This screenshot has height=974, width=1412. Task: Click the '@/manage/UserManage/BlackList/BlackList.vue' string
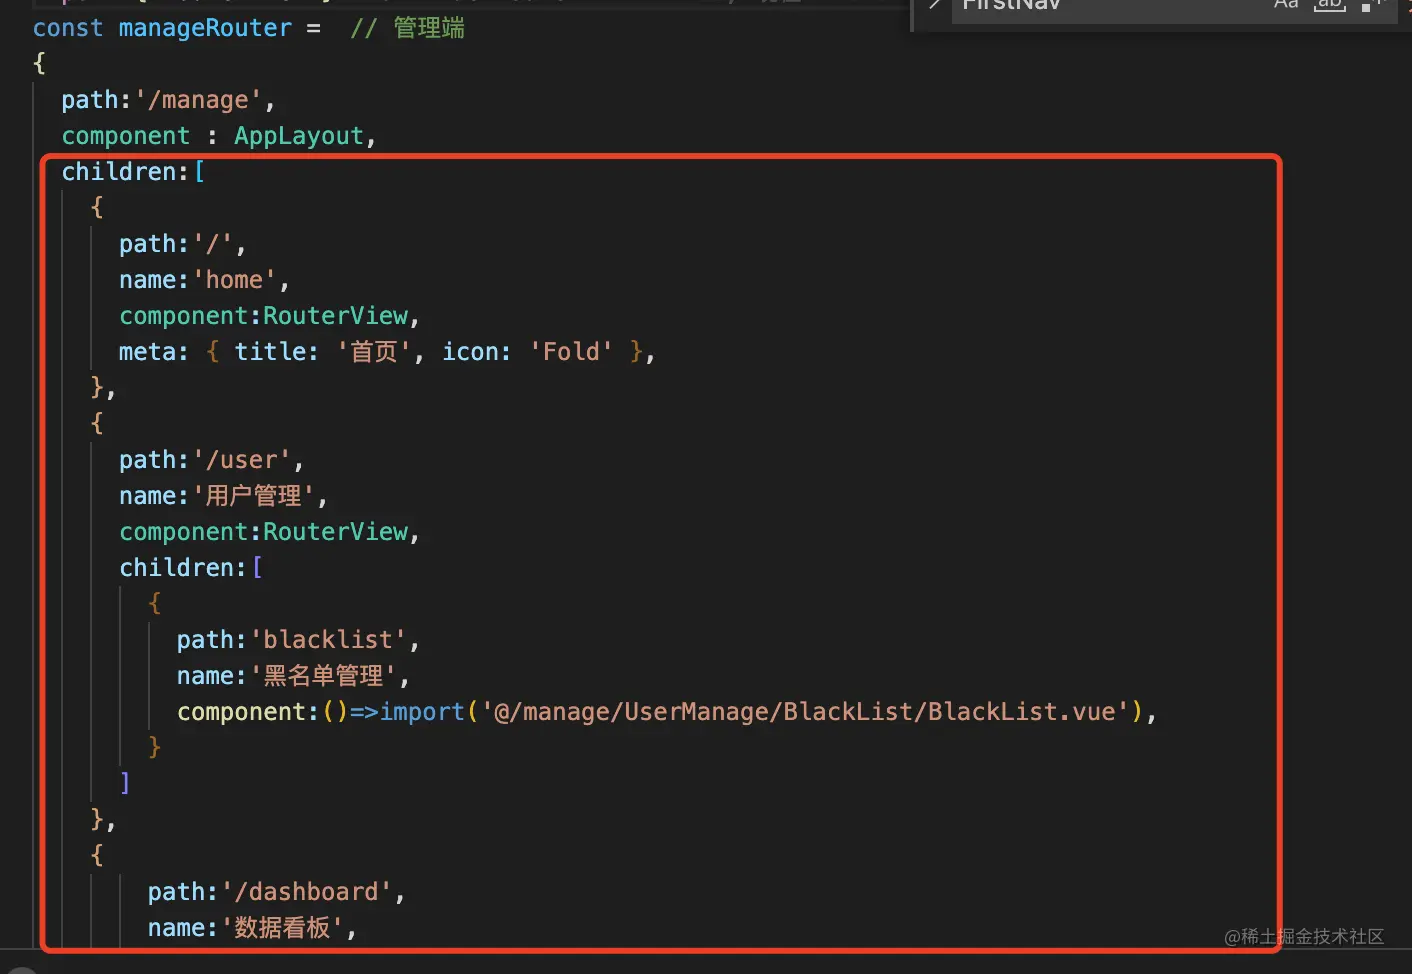[805, 712]
